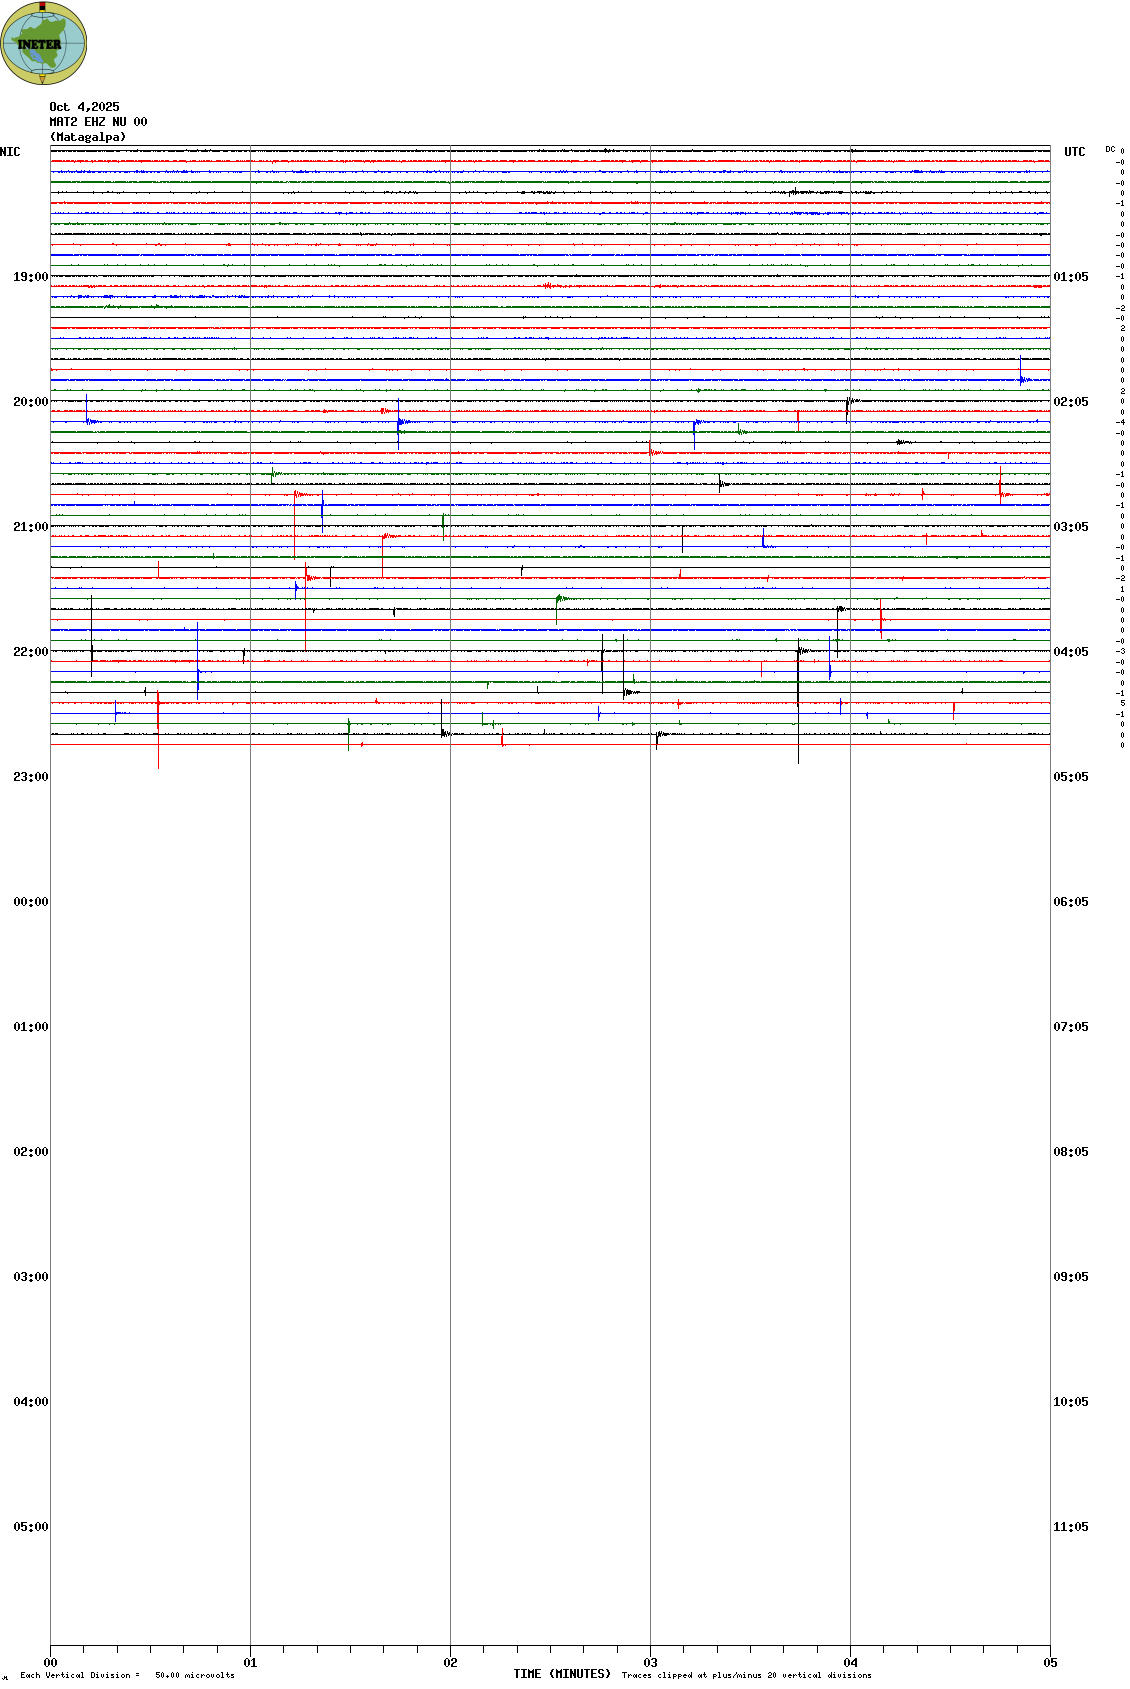Click the Each Vertical Division scale note
The width and height of the screenshot is (1130, 1689).
[x=127, y=1675]
